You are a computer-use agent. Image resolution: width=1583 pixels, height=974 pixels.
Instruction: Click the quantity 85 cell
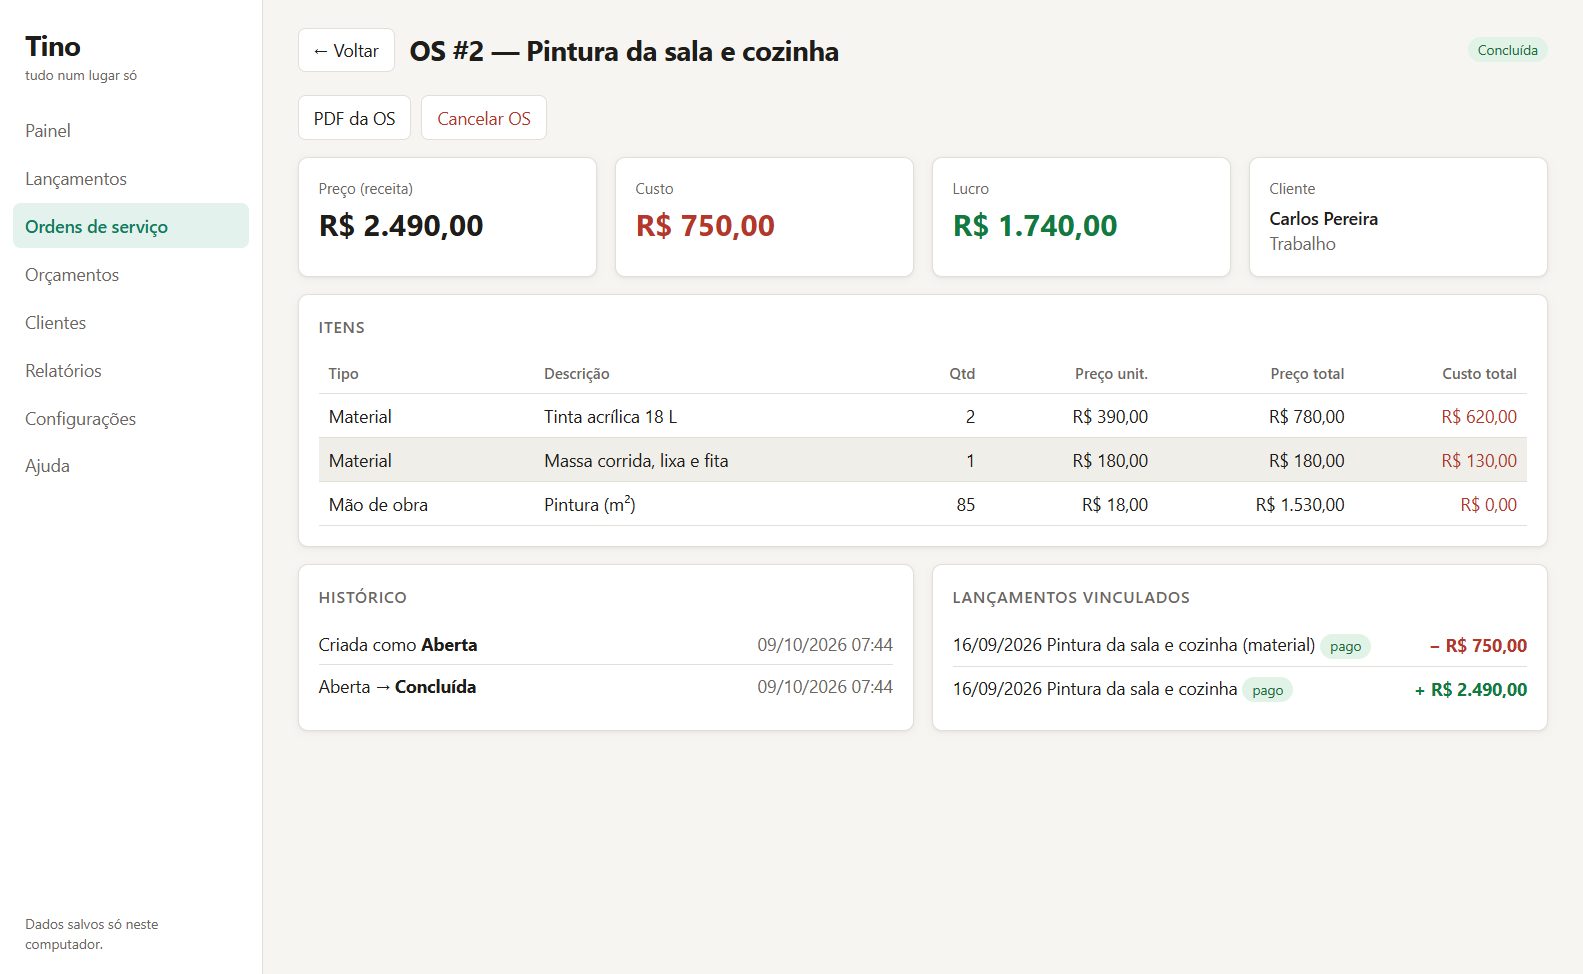pos(965,505)
